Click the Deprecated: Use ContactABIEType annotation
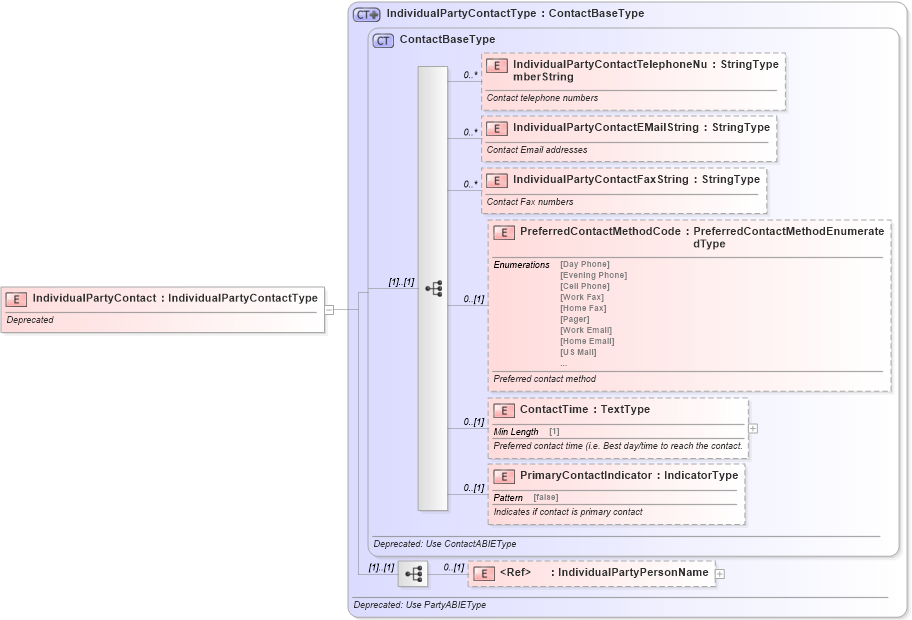This screenshot has height=620, width=912. [444, 543]
